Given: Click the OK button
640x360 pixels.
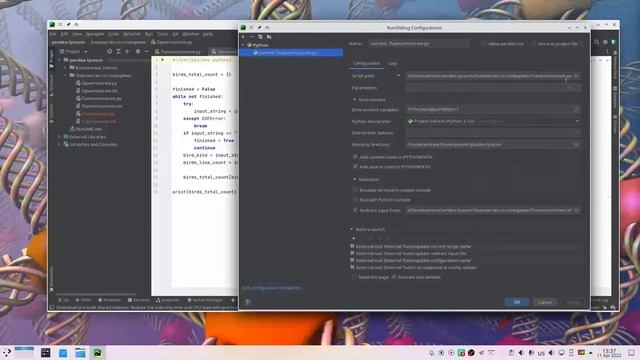Looking at the screenshot, I should (517, 302).
